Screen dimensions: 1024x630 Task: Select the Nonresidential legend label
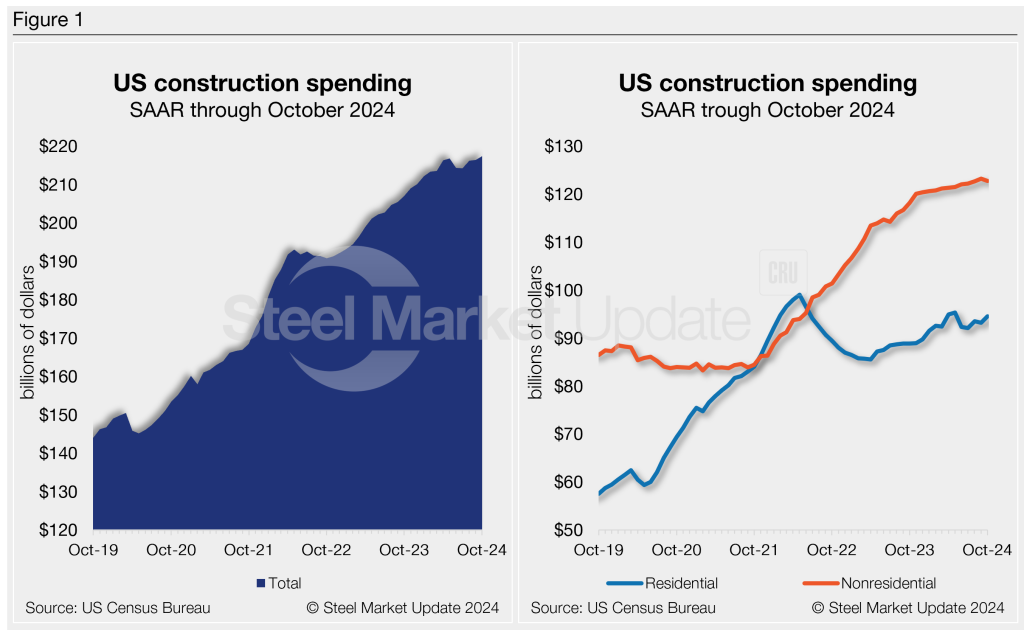[891, 583]
